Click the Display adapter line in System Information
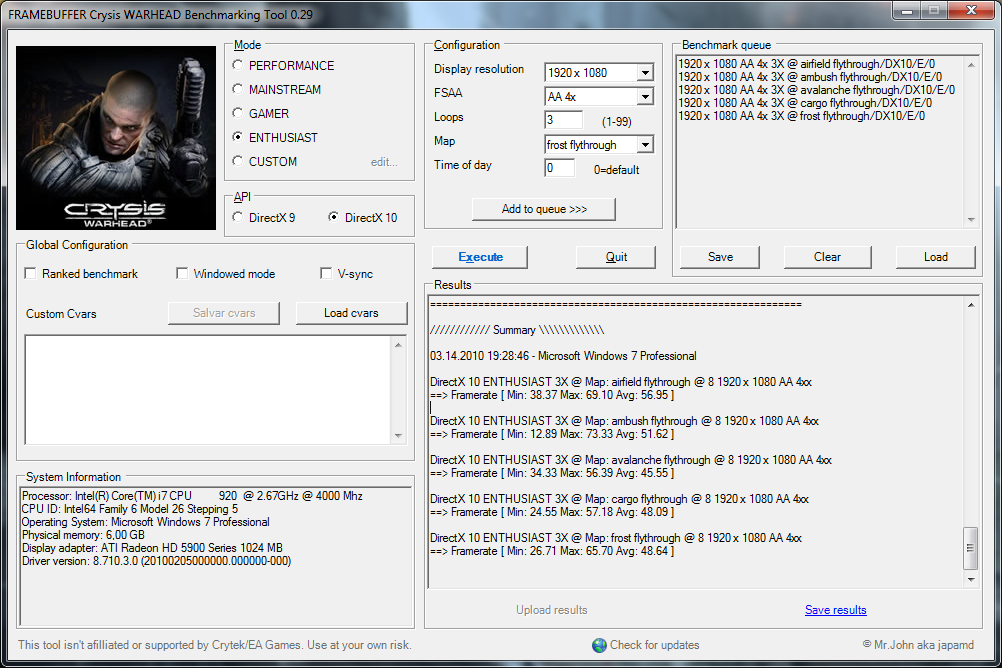Viewport: 1002px width, 668px height. point(152,548)
